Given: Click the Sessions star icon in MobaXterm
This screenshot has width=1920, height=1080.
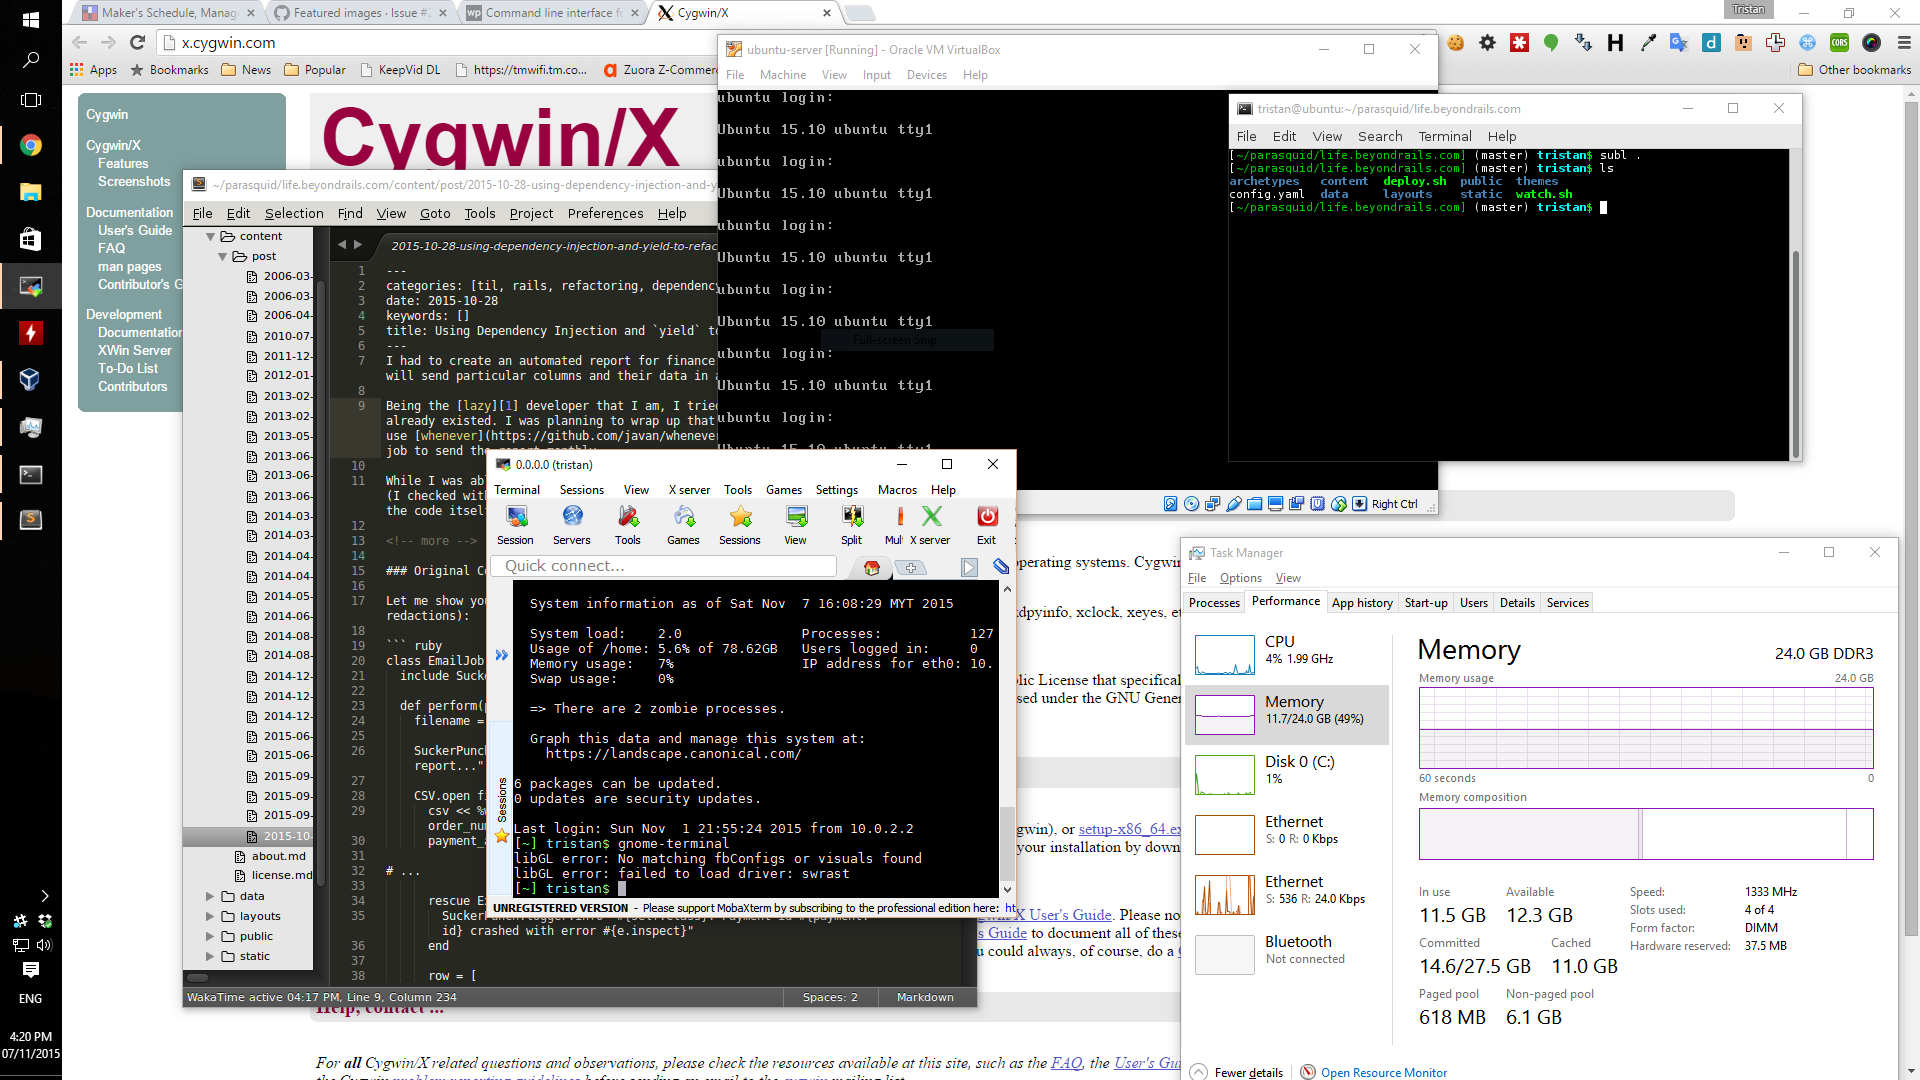Looking at the screenshot, I should 740,524.
